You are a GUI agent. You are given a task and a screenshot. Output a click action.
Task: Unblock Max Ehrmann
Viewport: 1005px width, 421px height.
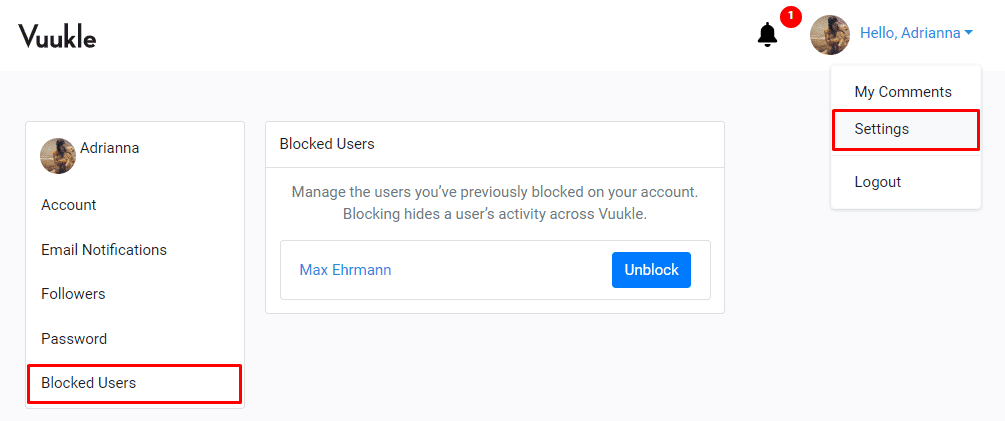click(x=651, y=270)
